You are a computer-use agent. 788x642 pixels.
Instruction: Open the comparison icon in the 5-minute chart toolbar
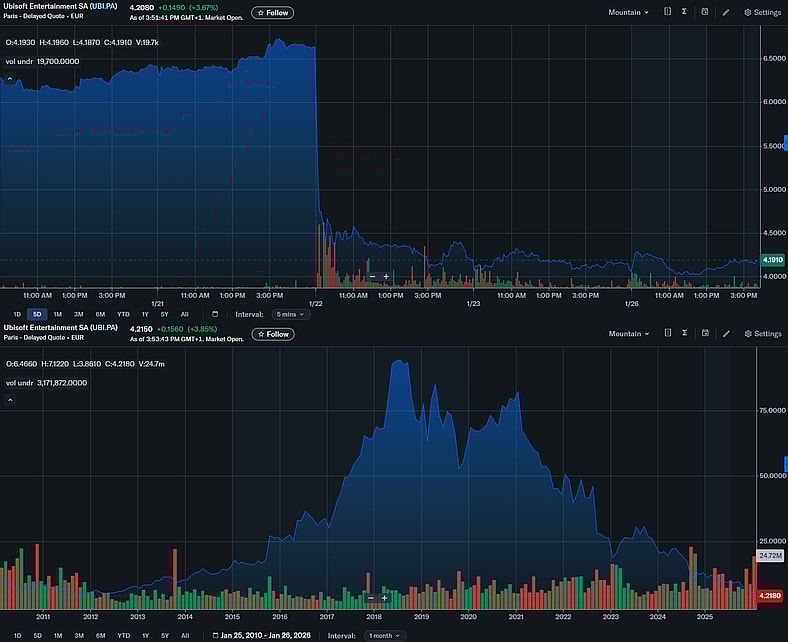click(667, 12)
